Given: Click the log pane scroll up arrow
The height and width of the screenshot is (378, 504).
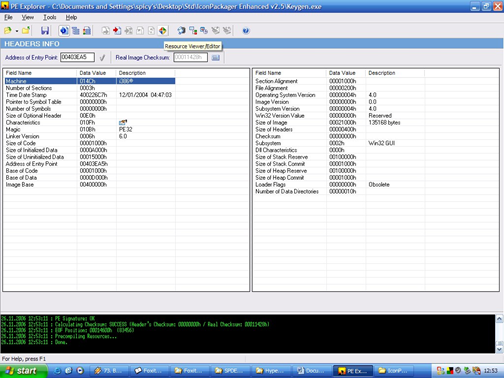Looking at the screenshot, I should pyautogui.click(x=499, y=319).
